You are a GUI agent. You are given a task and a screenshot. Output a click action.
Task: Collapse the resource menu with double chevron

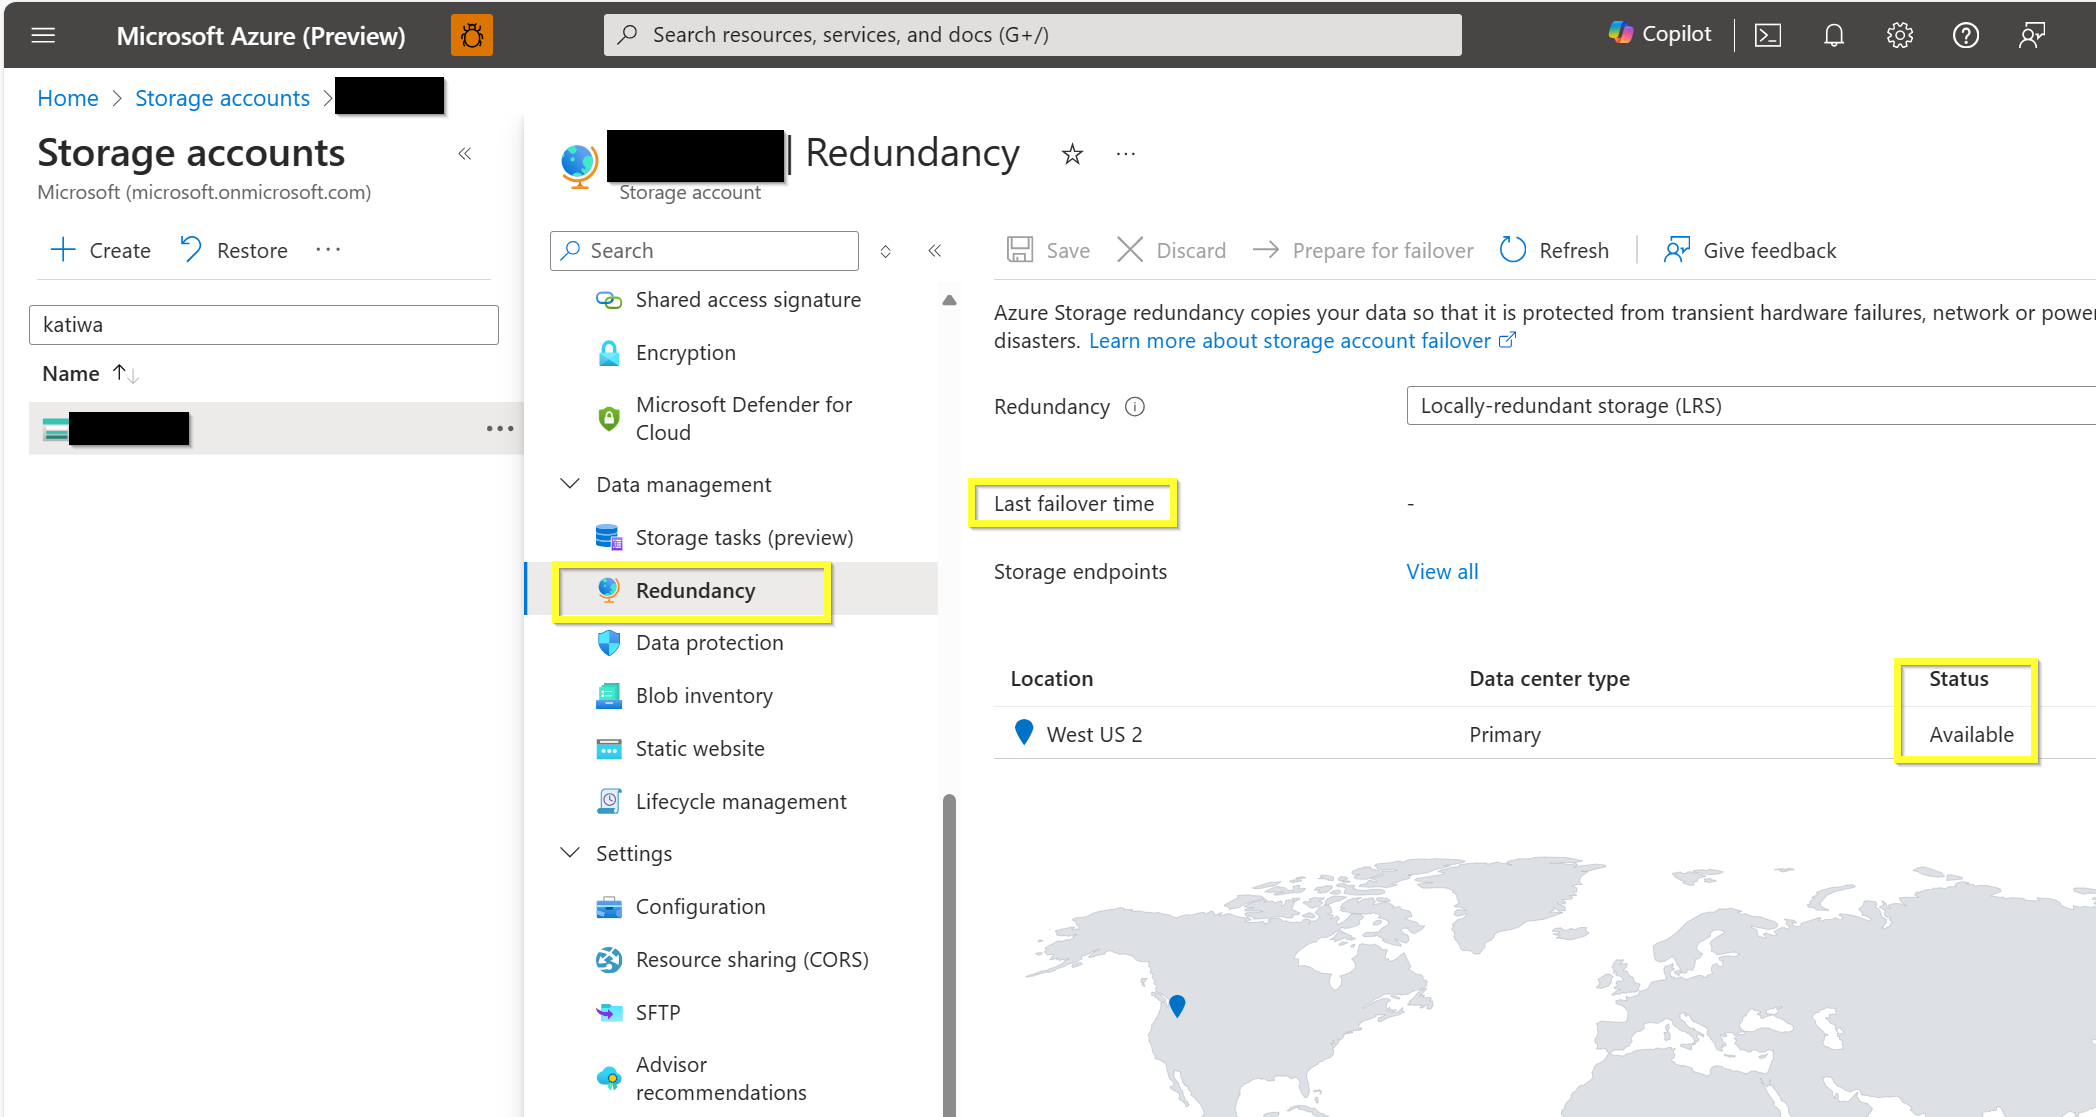tap(935, 251)
